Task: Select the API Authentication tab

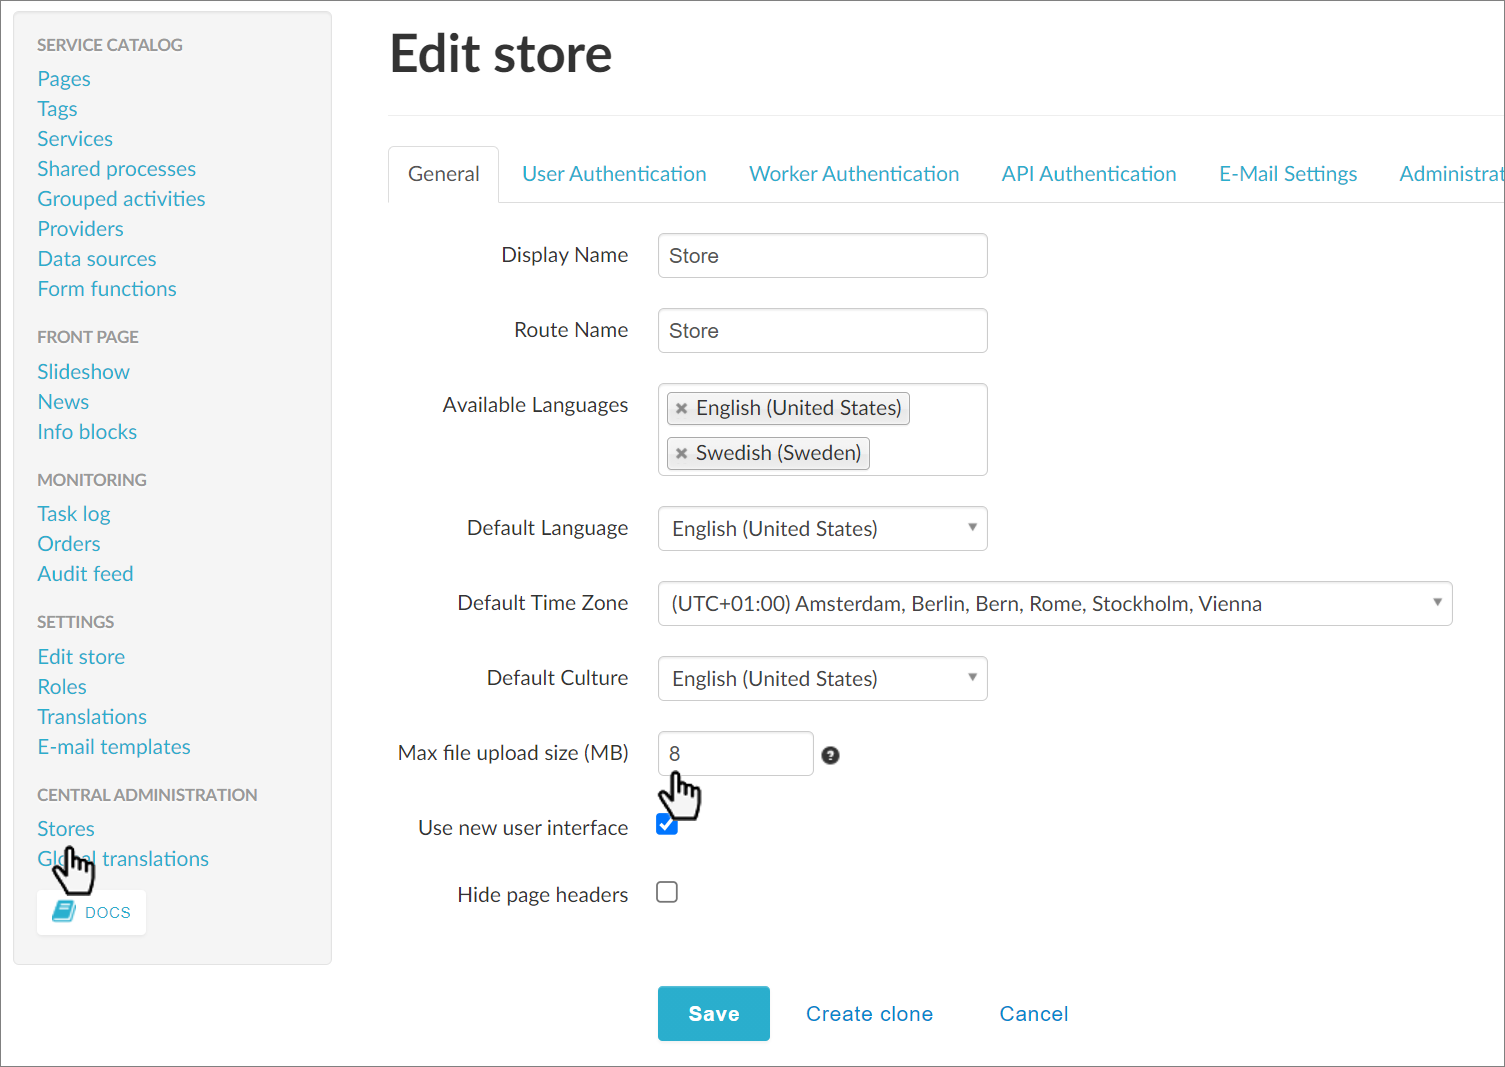Action: tap(1088, 174)
